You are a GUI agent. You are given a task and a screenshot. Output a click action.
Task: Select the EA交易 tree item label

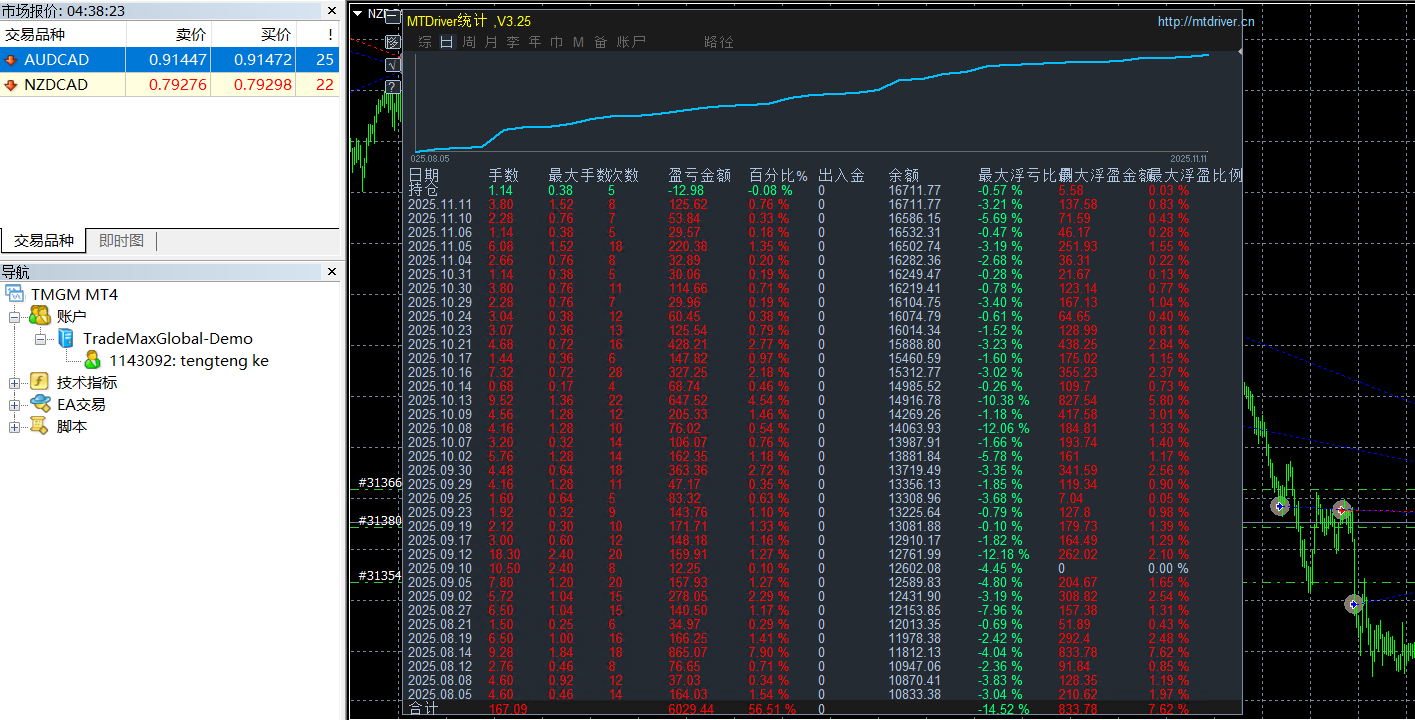click(x=81, y=404)
